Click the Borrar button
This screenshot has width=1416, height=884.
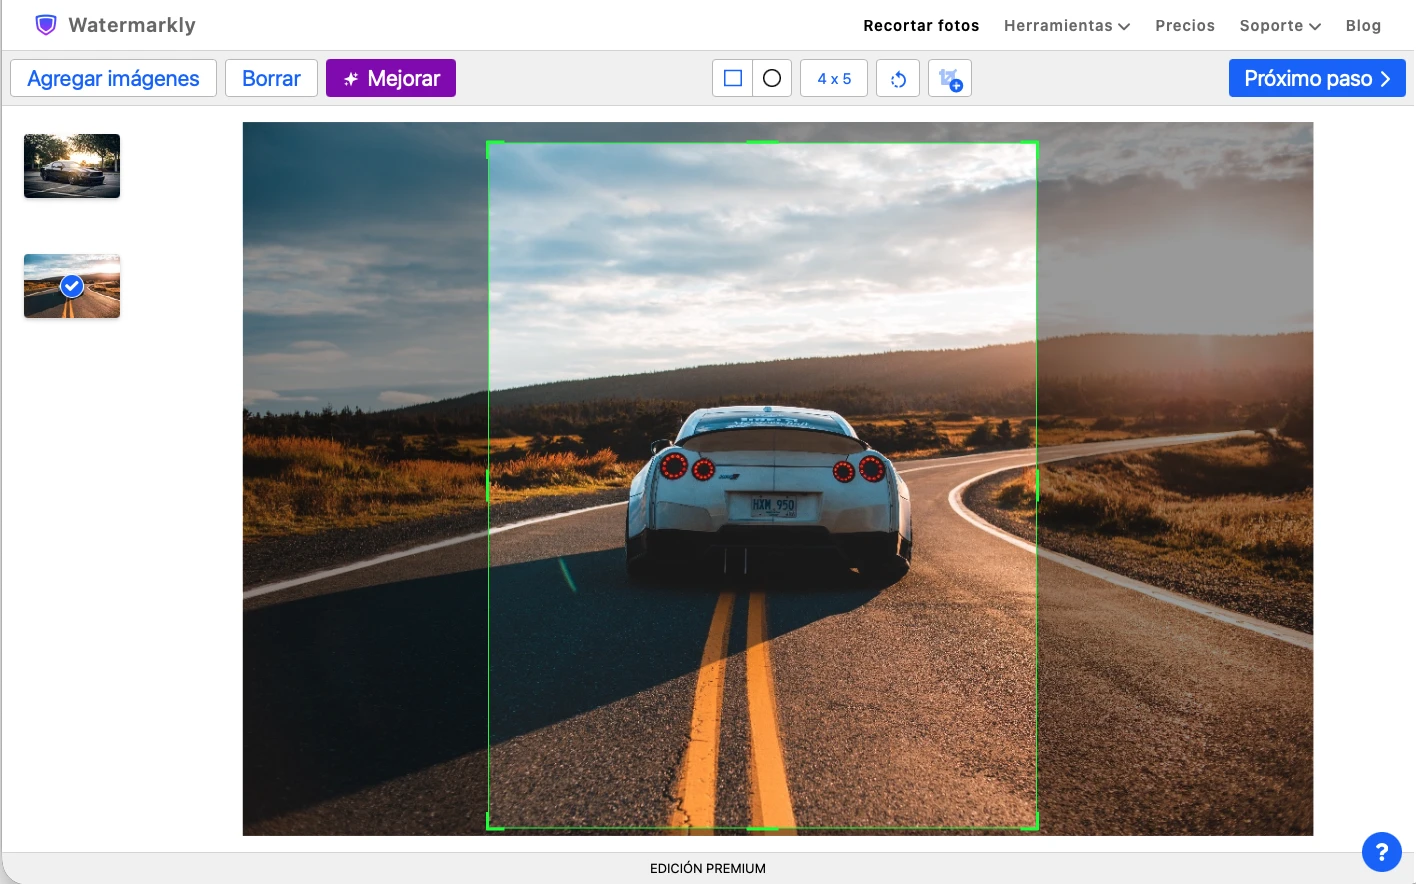tap(271, 78)
